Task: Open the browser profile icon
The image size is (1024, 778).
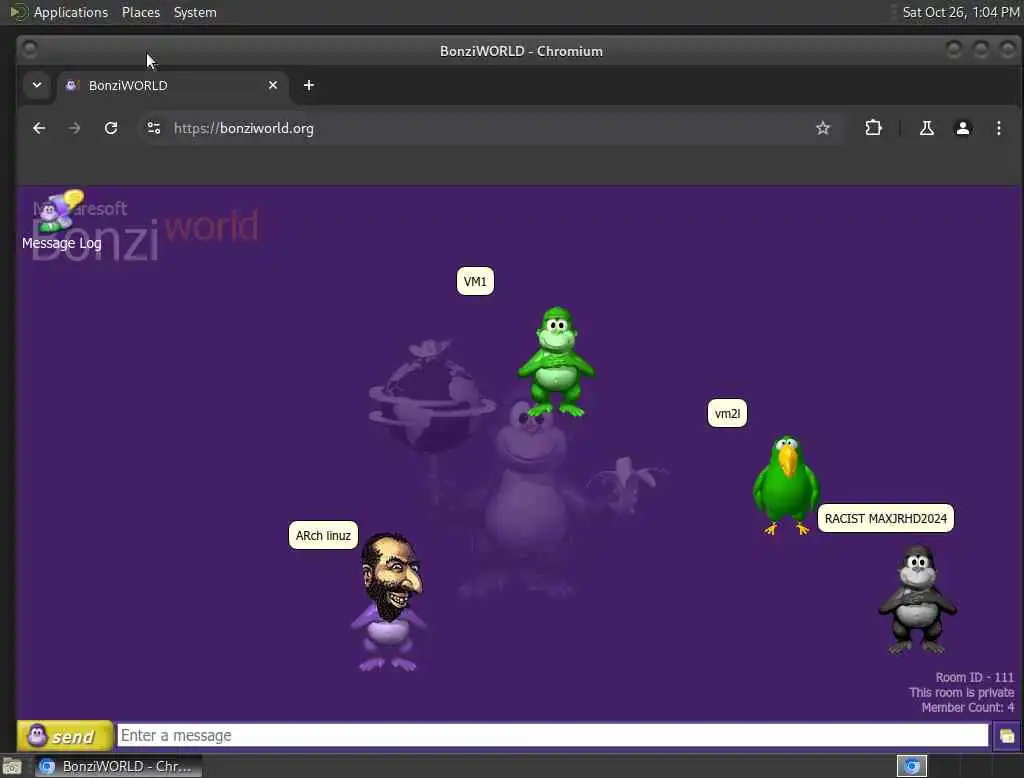Action: pyautogui.click(x=963, y=128)
